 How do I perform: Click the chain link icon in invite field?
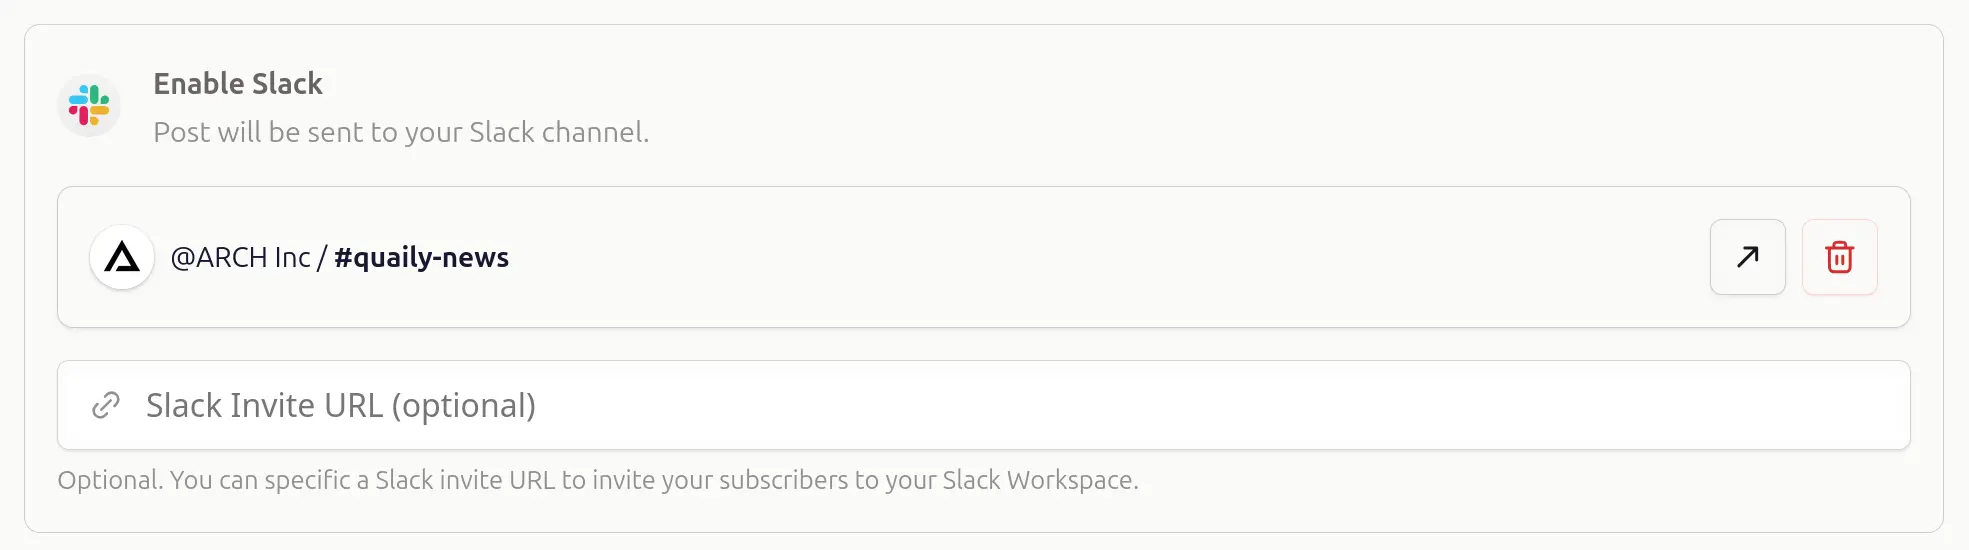106,405
